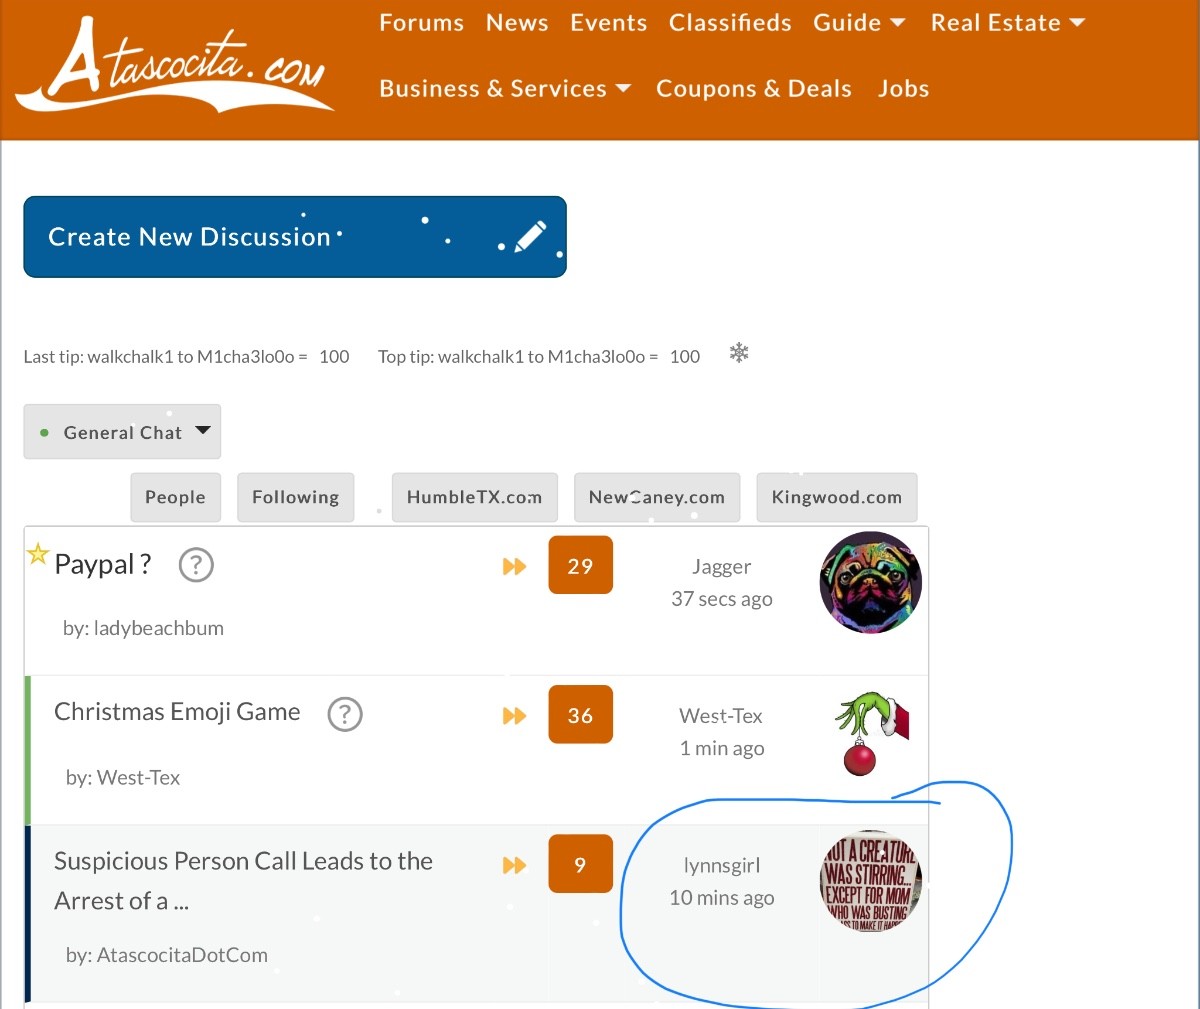The width and height of the screenshot is (1200, 1009).
Task: Open West-Tex's Grinch hand avatar
Action: [870, 732]
